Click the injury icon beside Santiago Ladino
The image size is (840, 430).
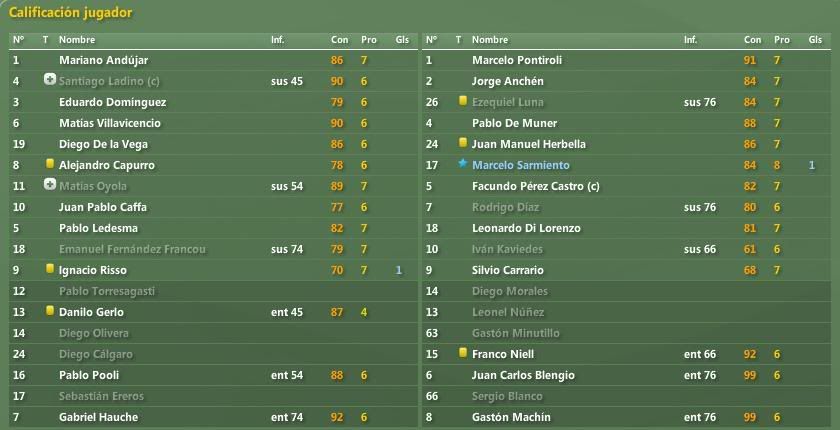pos(50,80)
